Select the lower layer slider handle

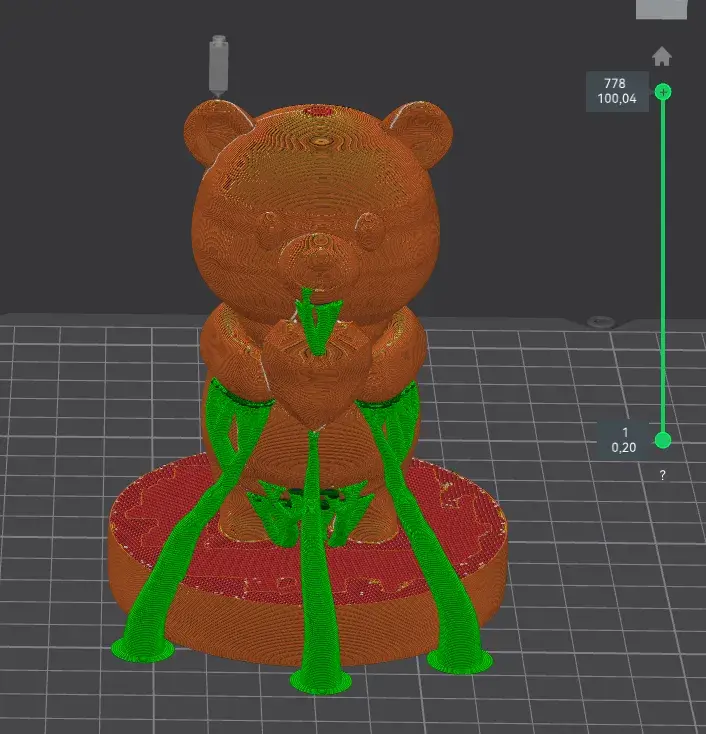pyautogui.click(x=663, y=440)
